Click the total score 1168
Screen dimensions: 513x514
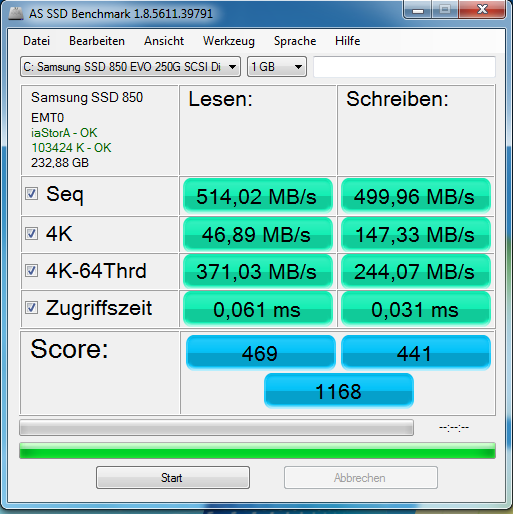339,391
